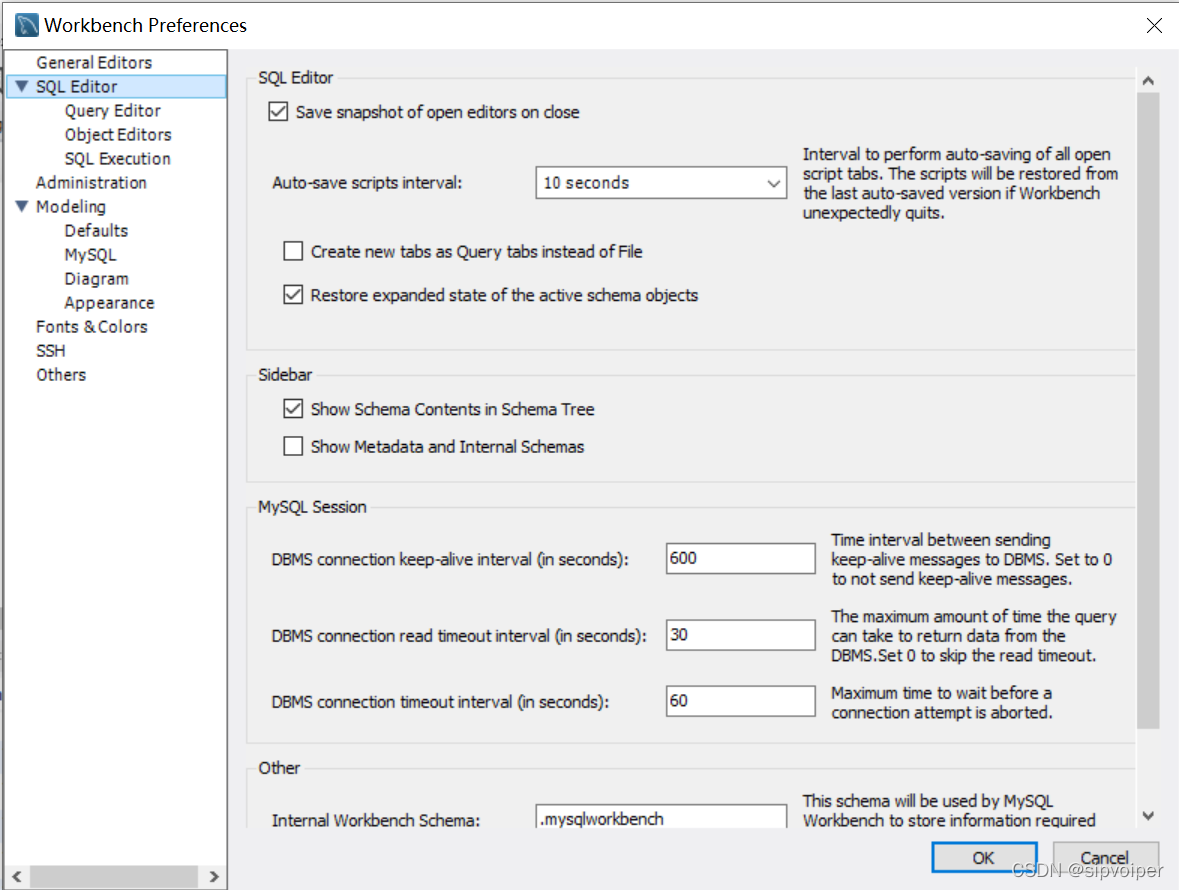Close the Workbench Preferences dialog
Image resolution: width=1179 pixels, height=890 pixels.
point(1154,26)
